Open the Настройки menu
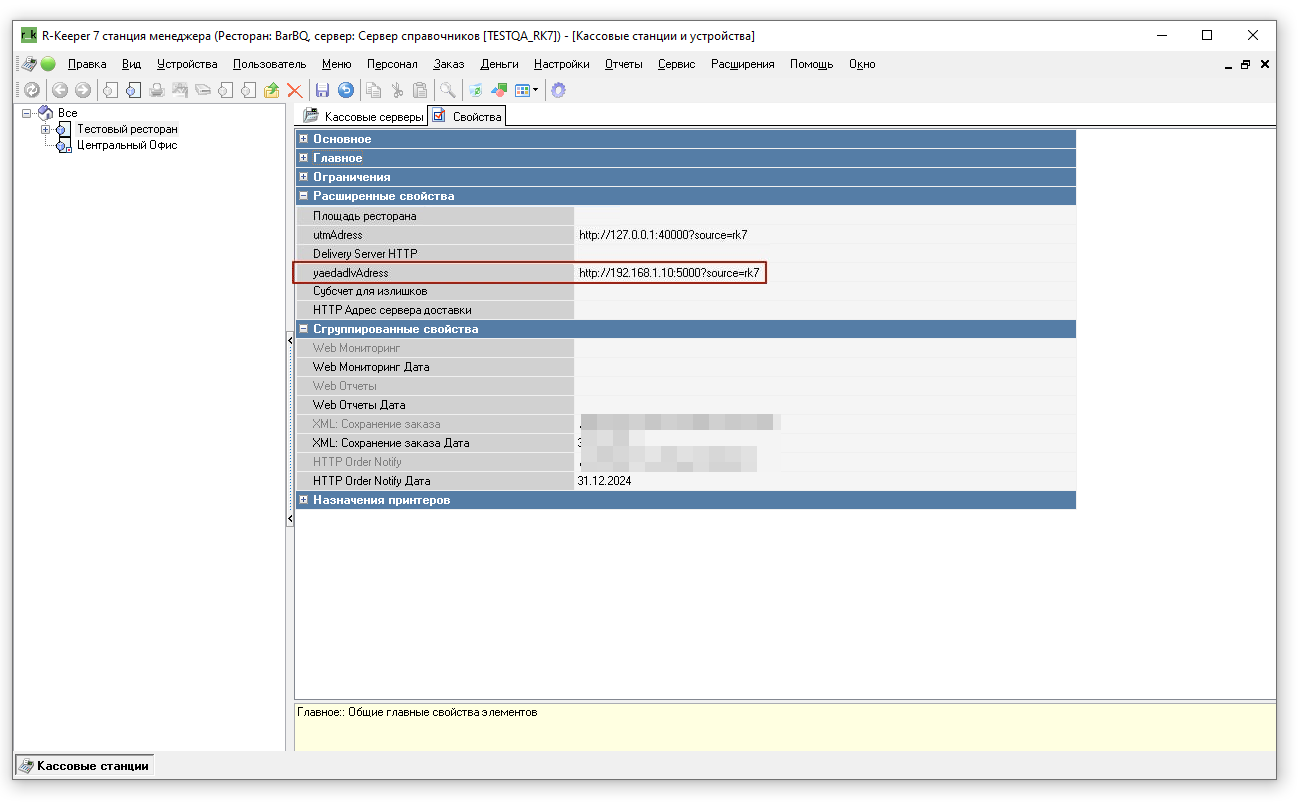The width and height of the screenshot is (1300, 808). [x=561, y=64]
